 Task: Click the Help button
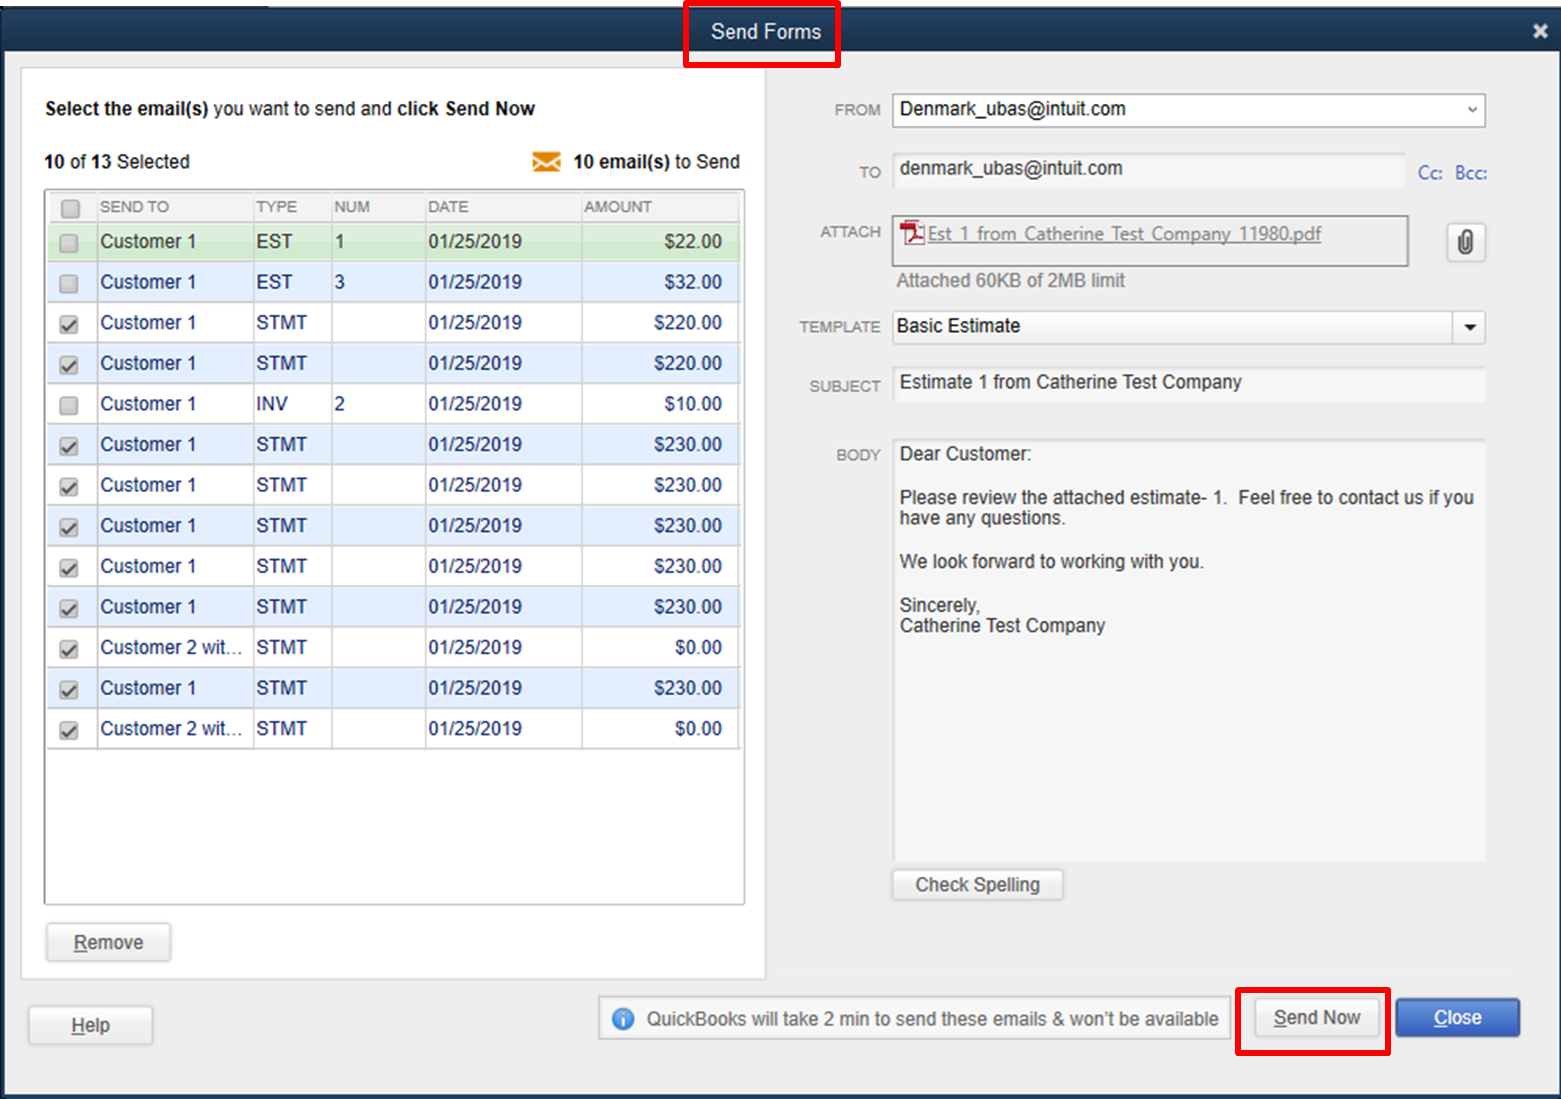point(89,1024)
